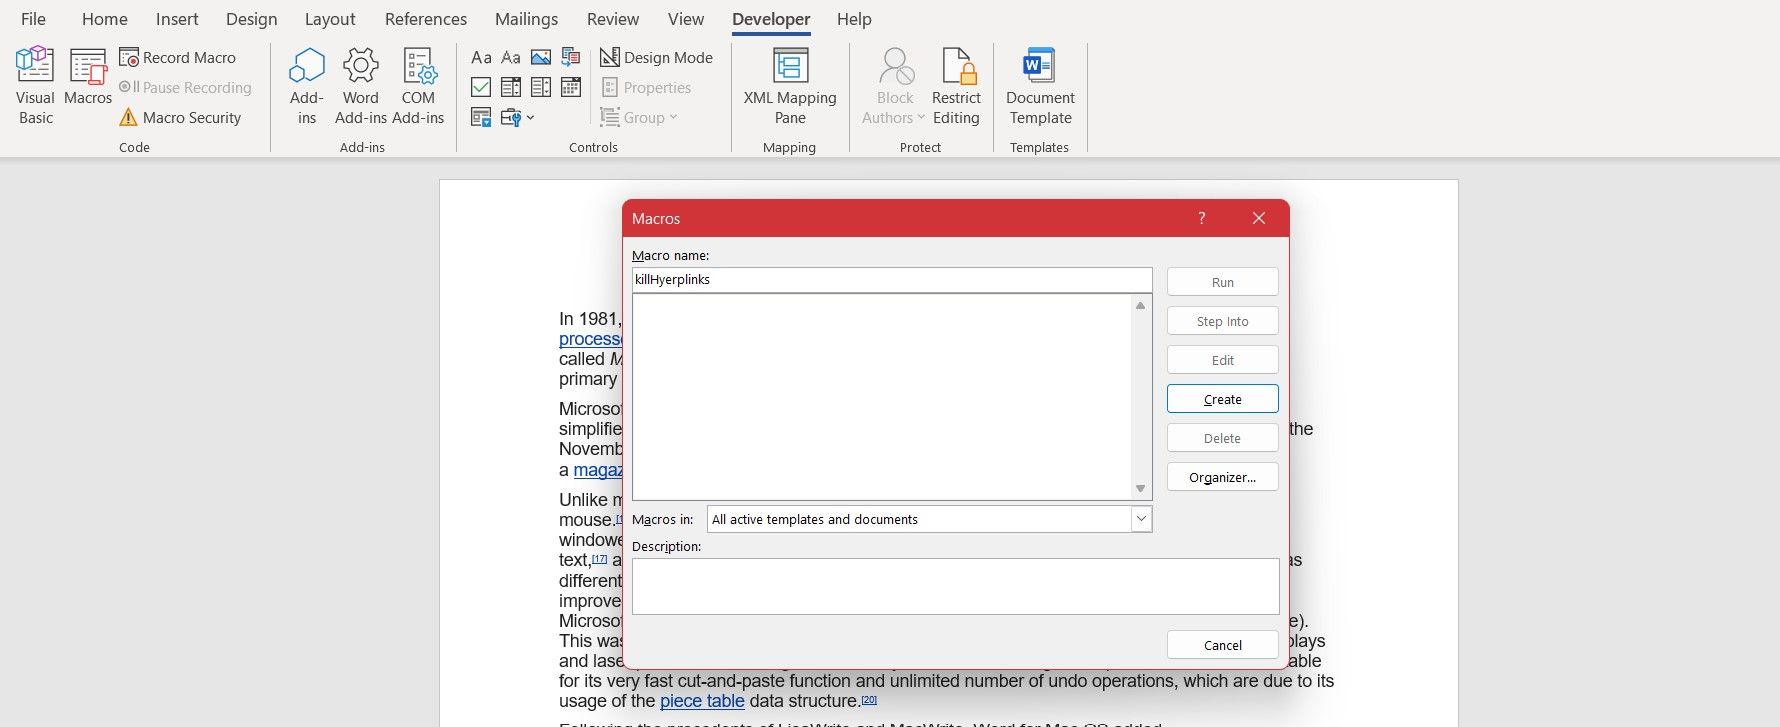Open Document Template dialog
This screenshot has height=727, width=1780.
coord(1040,87)
